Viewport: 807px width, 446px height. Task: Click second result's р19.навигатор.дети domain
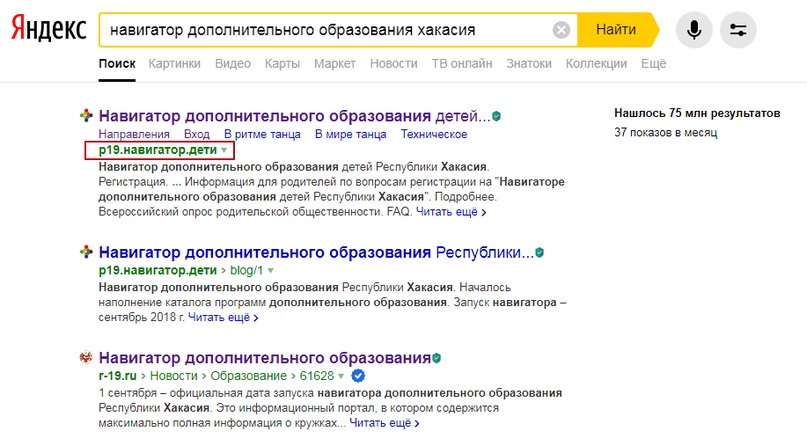[157, 271]
